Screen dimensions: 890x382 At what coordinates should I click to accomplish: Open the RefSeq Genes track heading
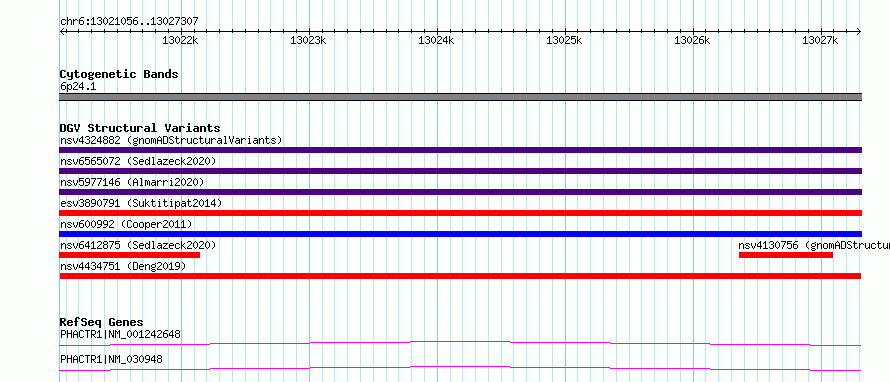[102, 322]
